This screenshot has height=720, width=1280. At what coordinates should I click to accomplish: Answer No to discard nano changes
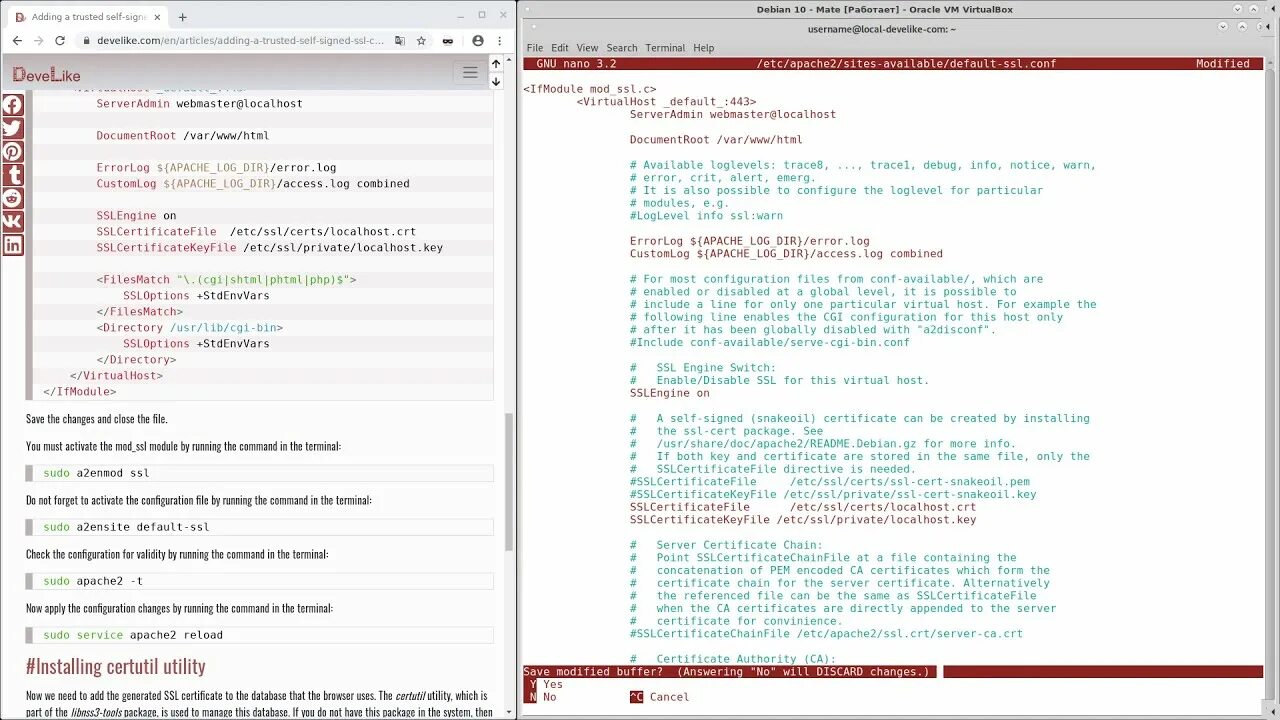[540, 697]
